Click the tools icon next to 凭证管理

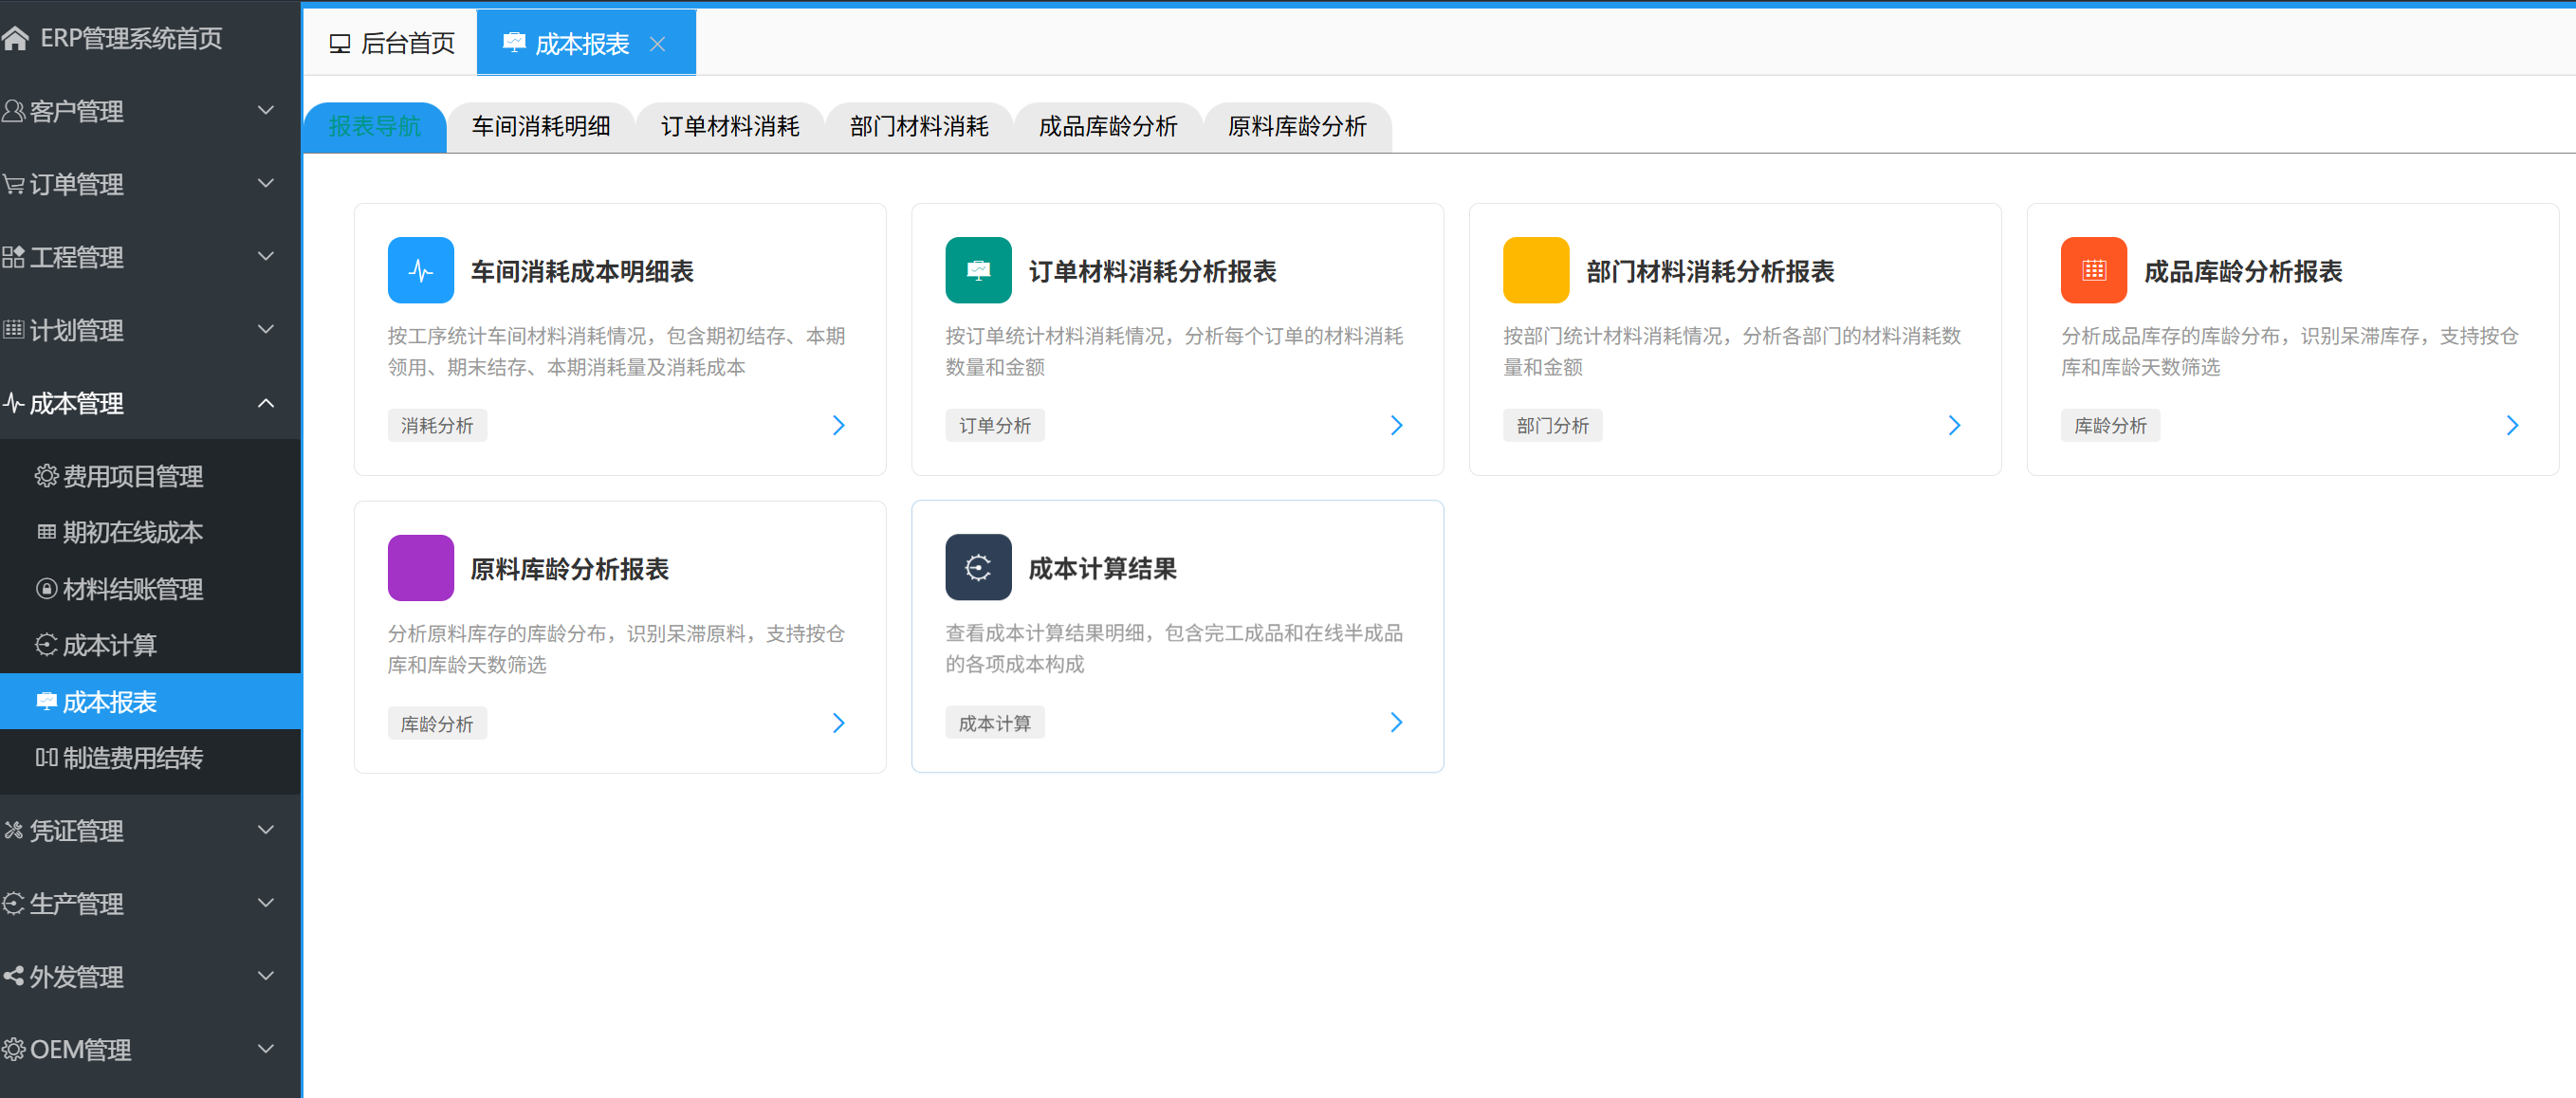pos(13,830)
